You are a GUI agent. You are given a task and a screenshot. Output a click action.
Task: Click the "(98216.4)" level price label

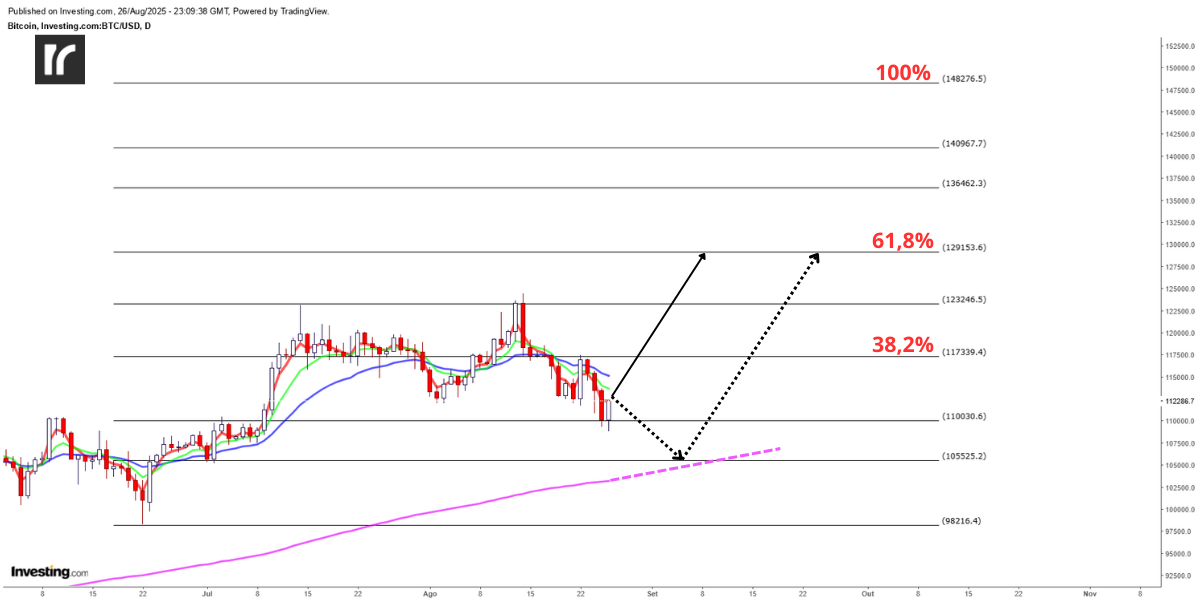tap(962, 521)
